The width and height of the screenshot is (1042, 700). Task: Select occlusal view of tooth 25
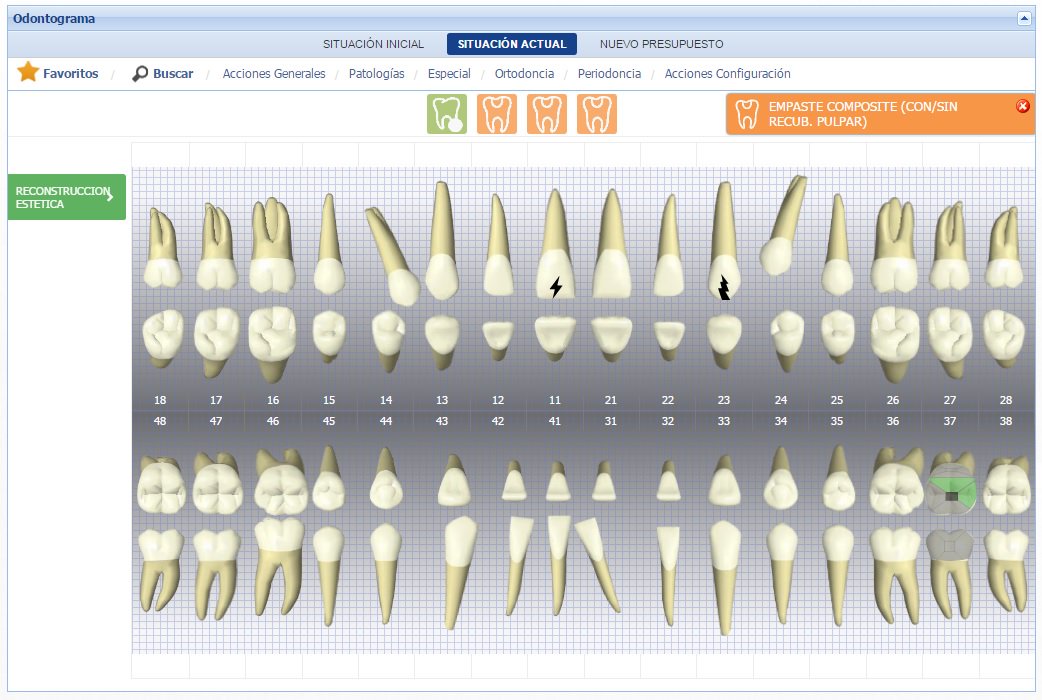pos(837,337)
